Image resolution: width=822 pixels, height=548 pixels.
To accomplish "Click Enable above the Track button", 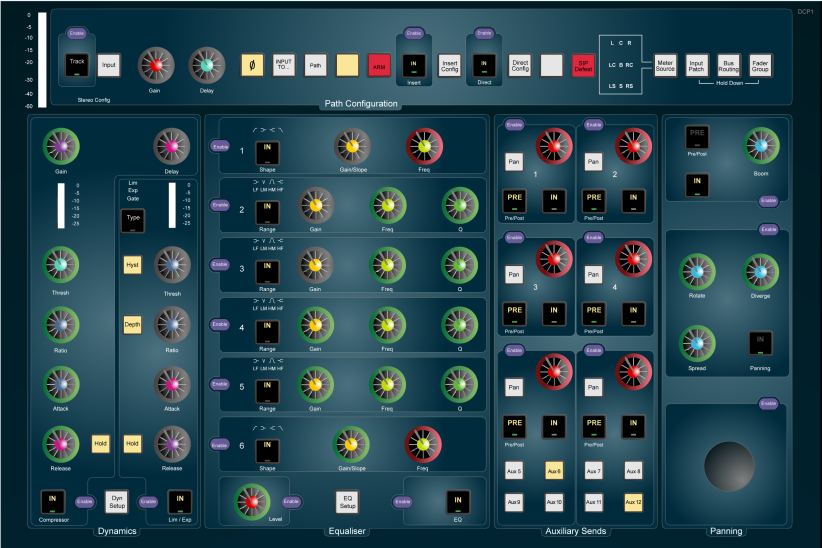I will click(77, 33).
